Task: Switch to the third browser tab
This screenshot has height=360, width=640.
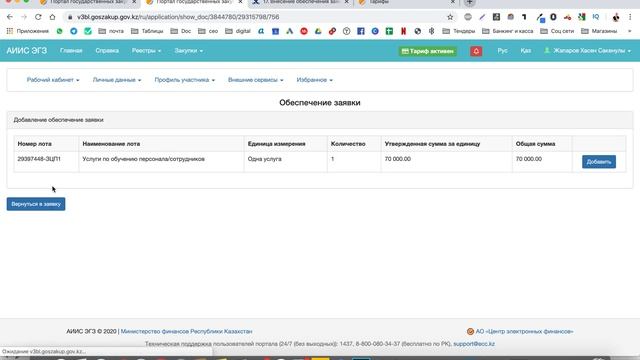Action: coord(300,2)
